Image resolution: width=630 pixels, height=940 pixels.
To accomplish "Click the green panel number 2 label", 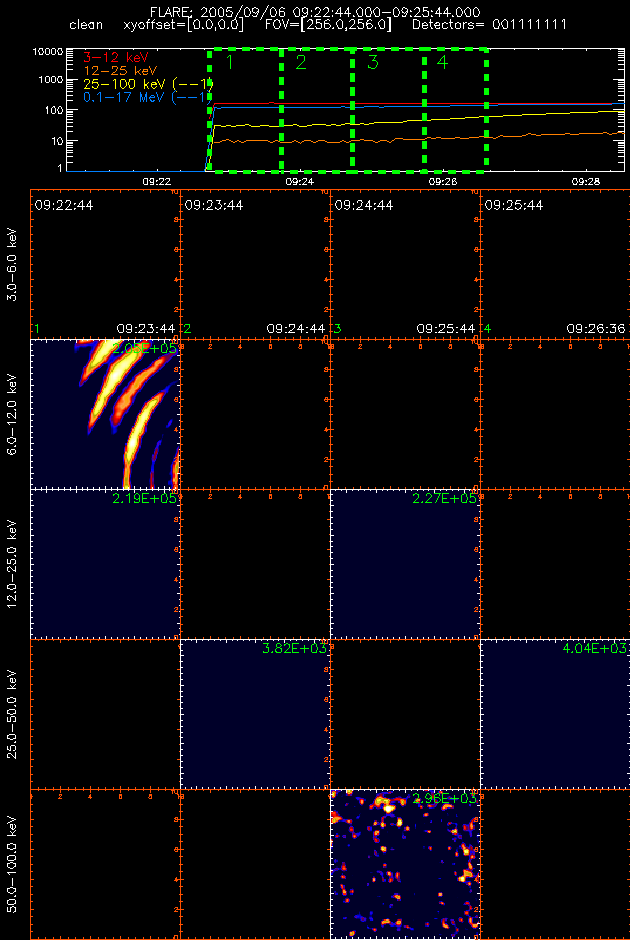I will [x=187, y=329].
